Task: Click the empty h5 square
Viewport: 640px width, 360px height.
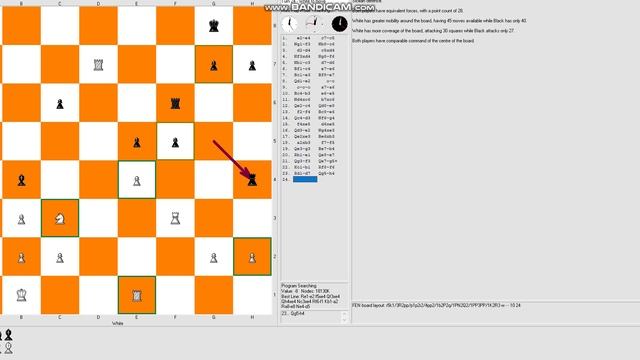Action: [x=252, y=141]
